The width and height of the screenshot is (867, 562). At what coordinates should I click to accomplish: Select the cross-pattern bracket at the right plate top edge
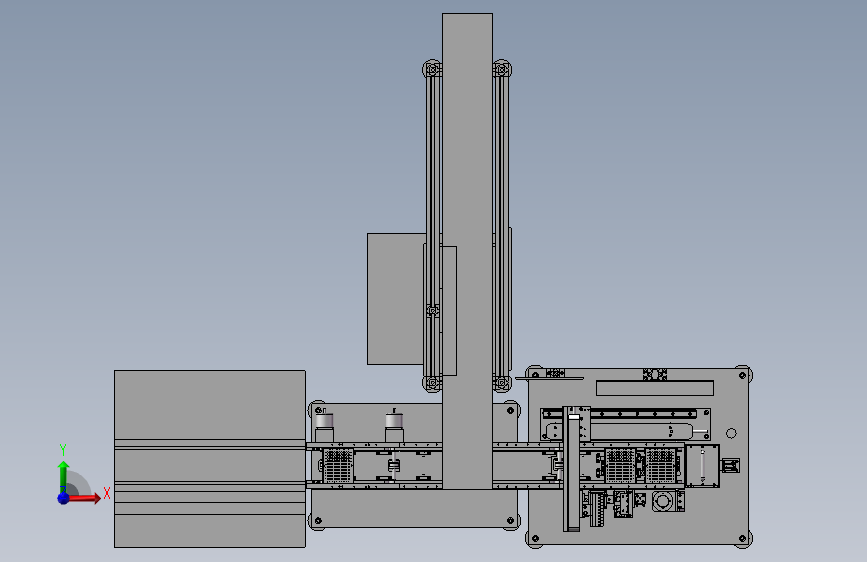[x=655, y=374]
